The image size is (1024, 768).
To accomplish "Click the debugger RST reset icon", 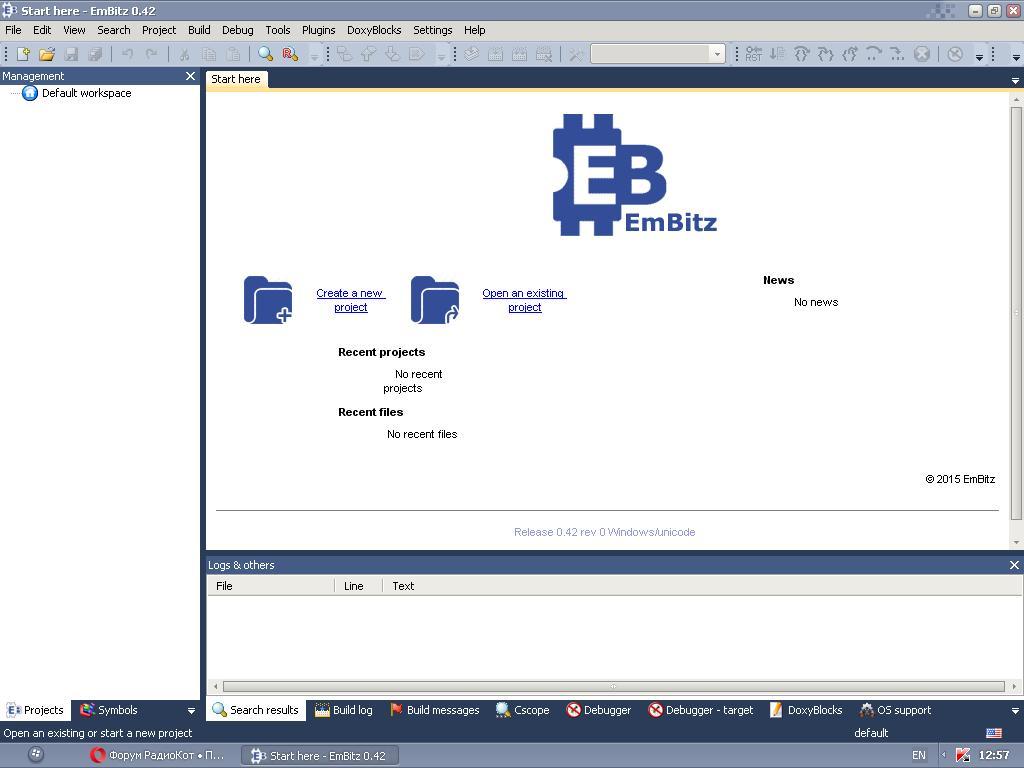I will point(754,54).
